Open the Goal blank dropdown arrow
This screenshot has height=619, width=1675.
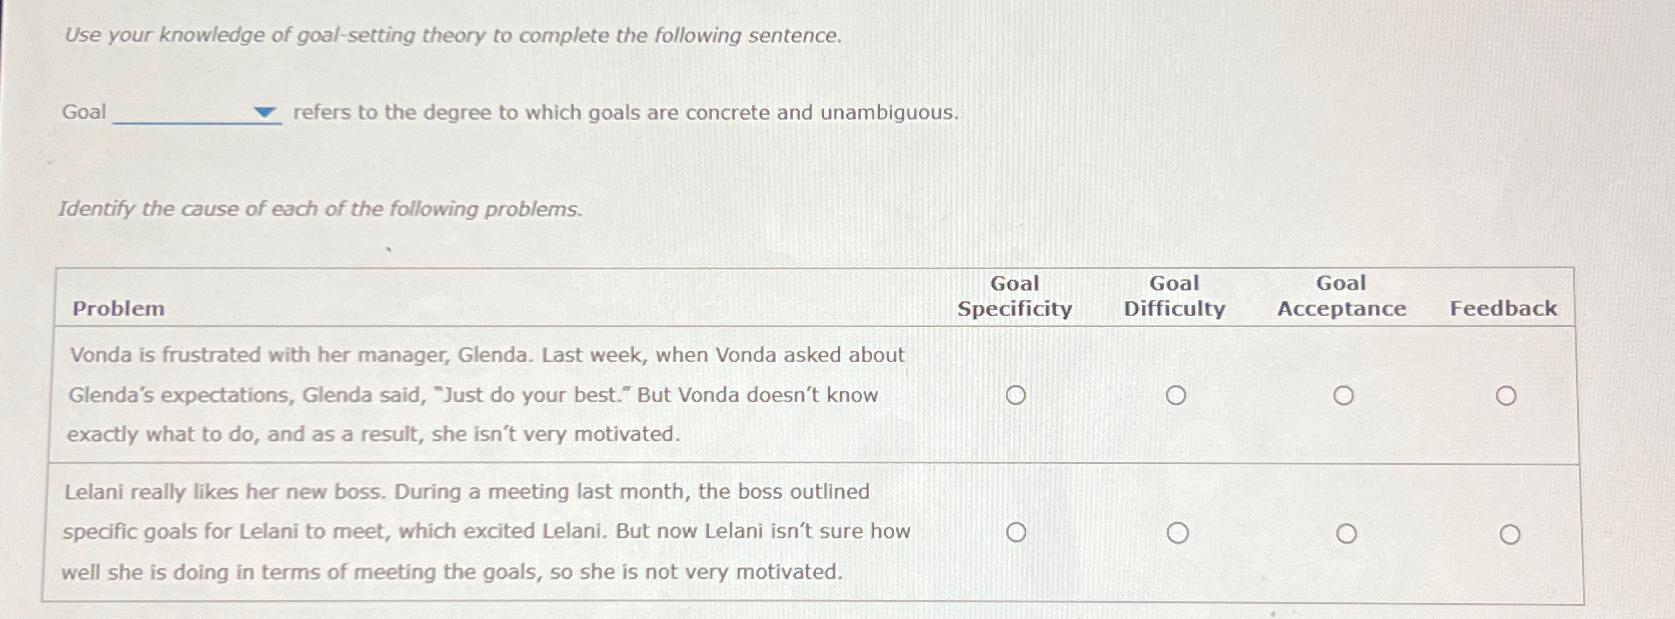[264, 113]
